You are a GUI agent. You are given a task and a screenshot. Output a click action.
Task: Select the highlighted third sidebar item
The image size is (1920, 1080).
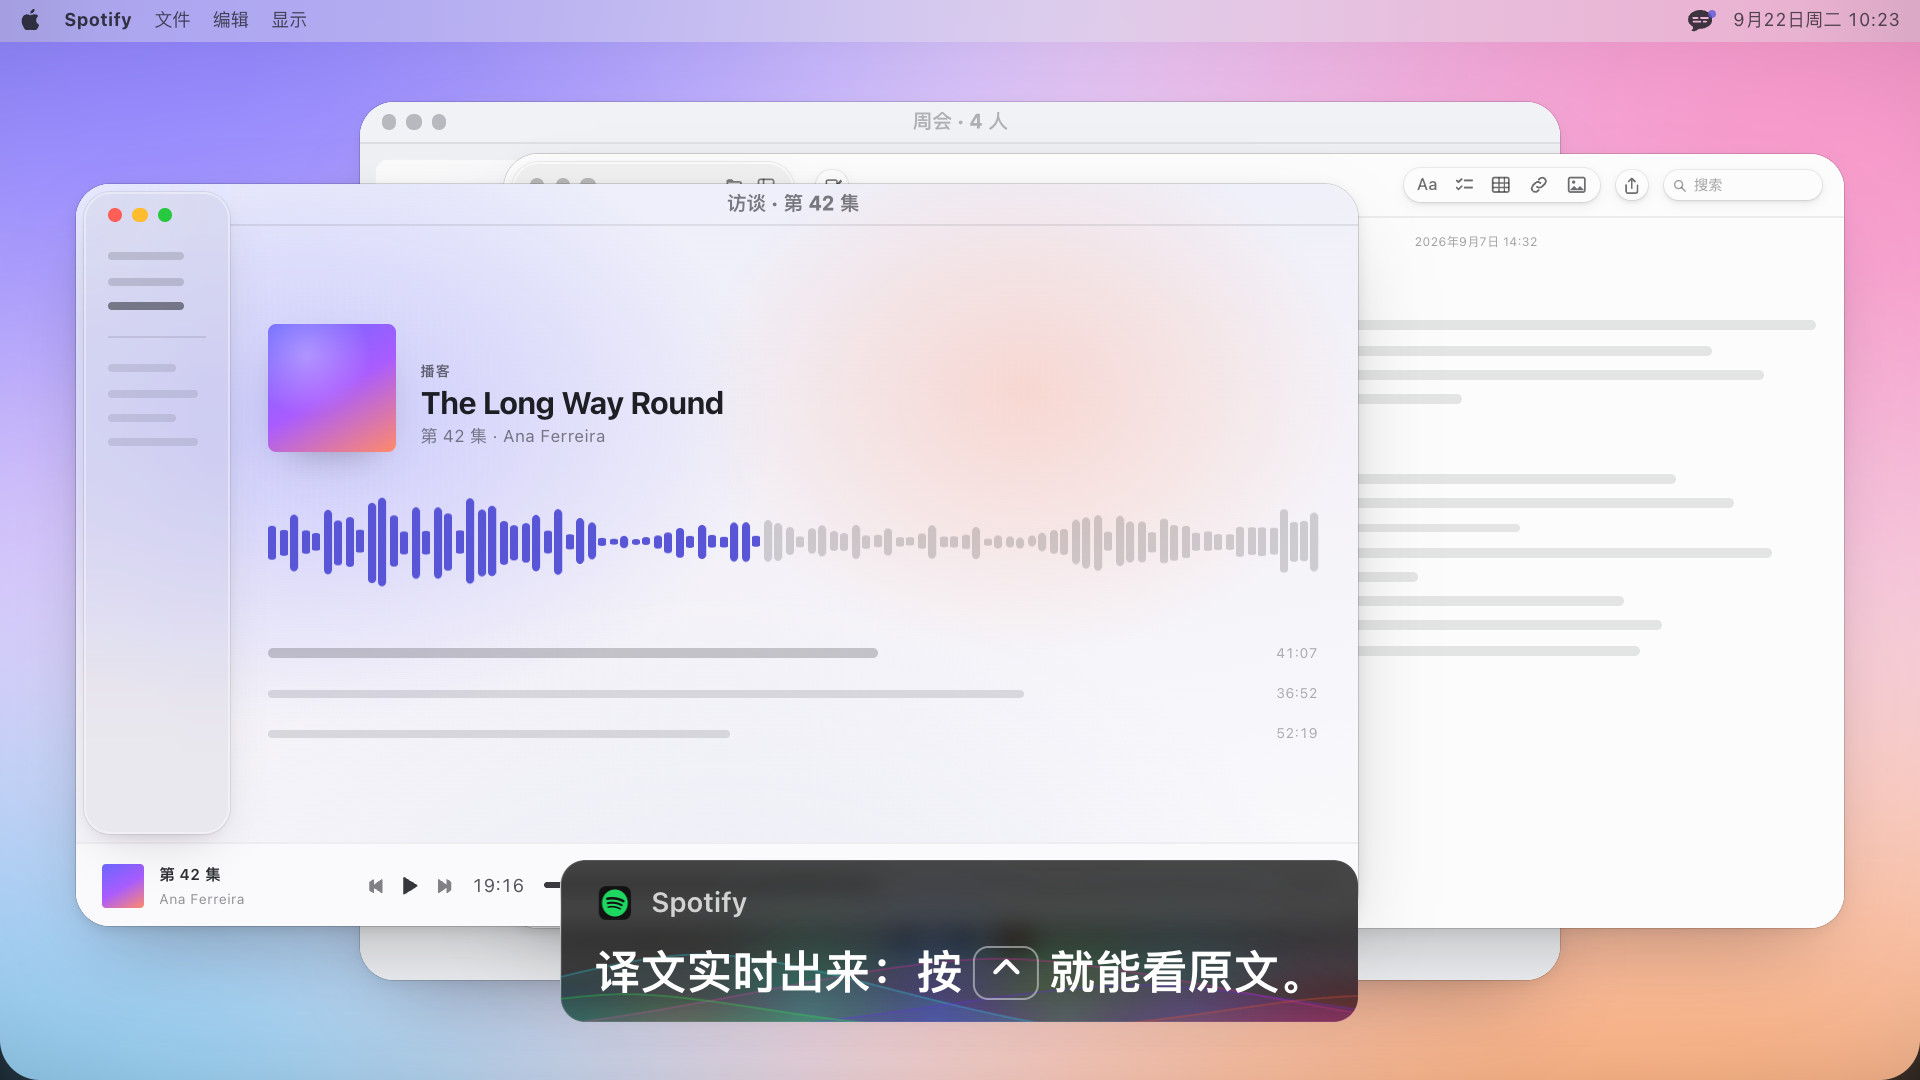tap(146, 306)
